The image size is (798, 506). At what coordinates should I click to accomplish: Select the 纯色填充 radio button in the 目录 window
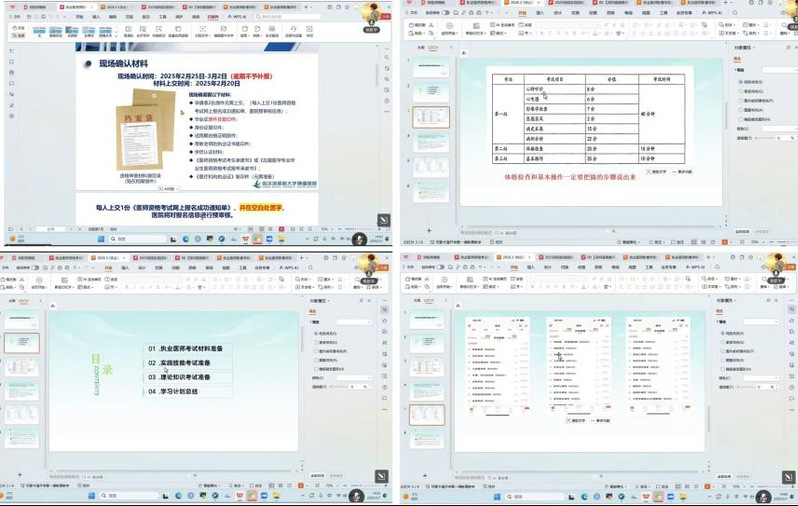[317, 332]
